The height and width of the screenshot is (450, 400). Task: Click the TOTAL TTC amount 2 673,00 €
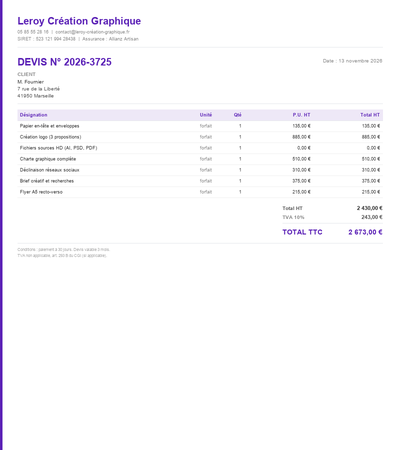pos(365,232)
